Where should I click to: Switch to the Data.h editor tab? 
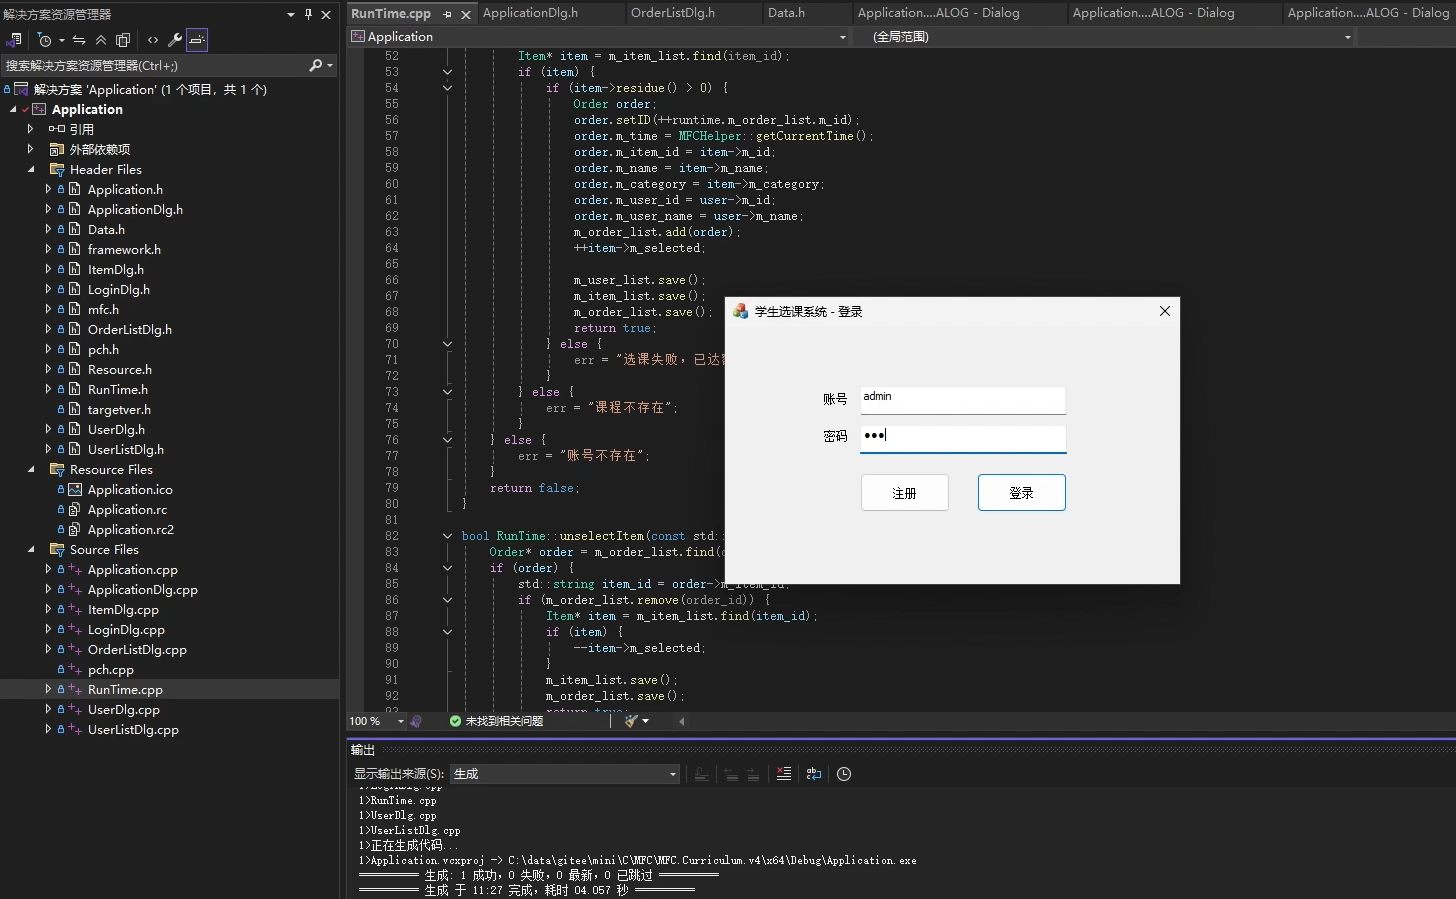pyautogui.click(x=786, y=13)
